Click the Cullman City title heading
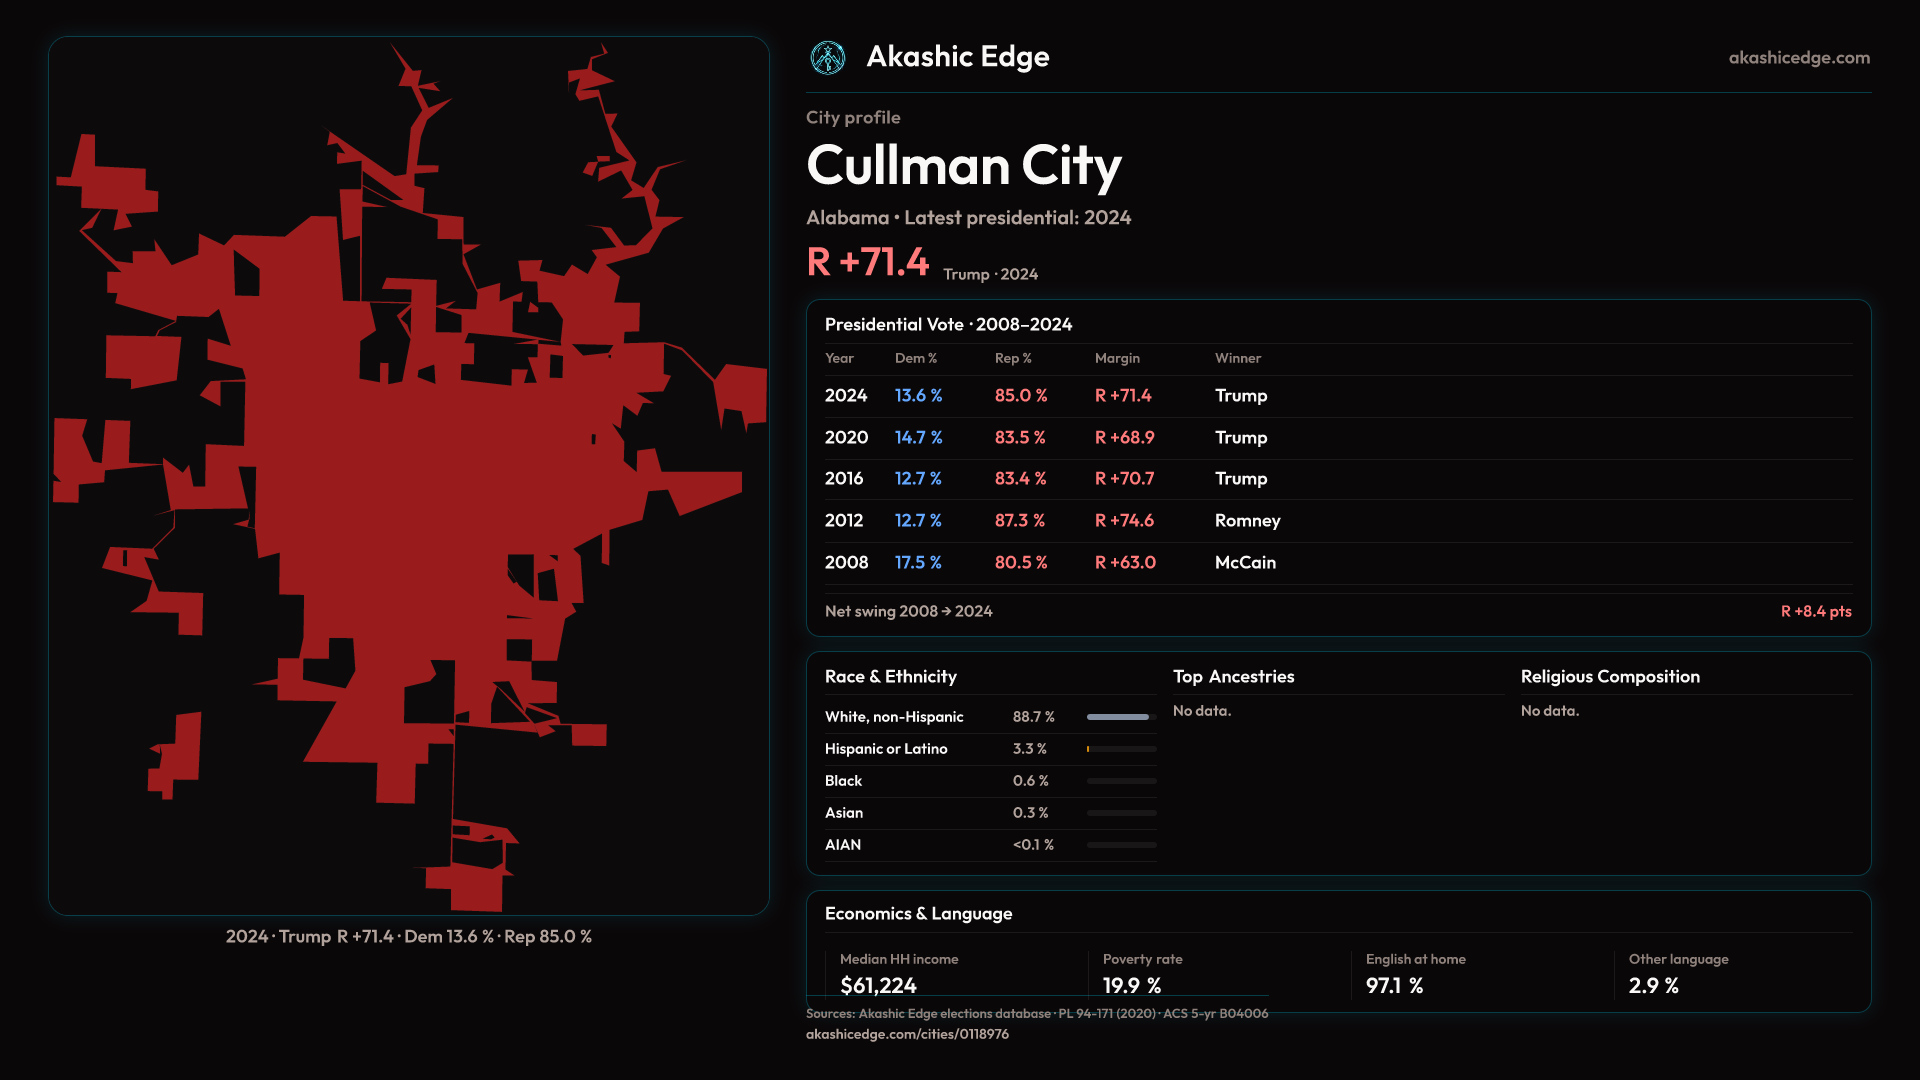The height and width of the screenshot is (1080, 1920). click(x=963, y=166)
